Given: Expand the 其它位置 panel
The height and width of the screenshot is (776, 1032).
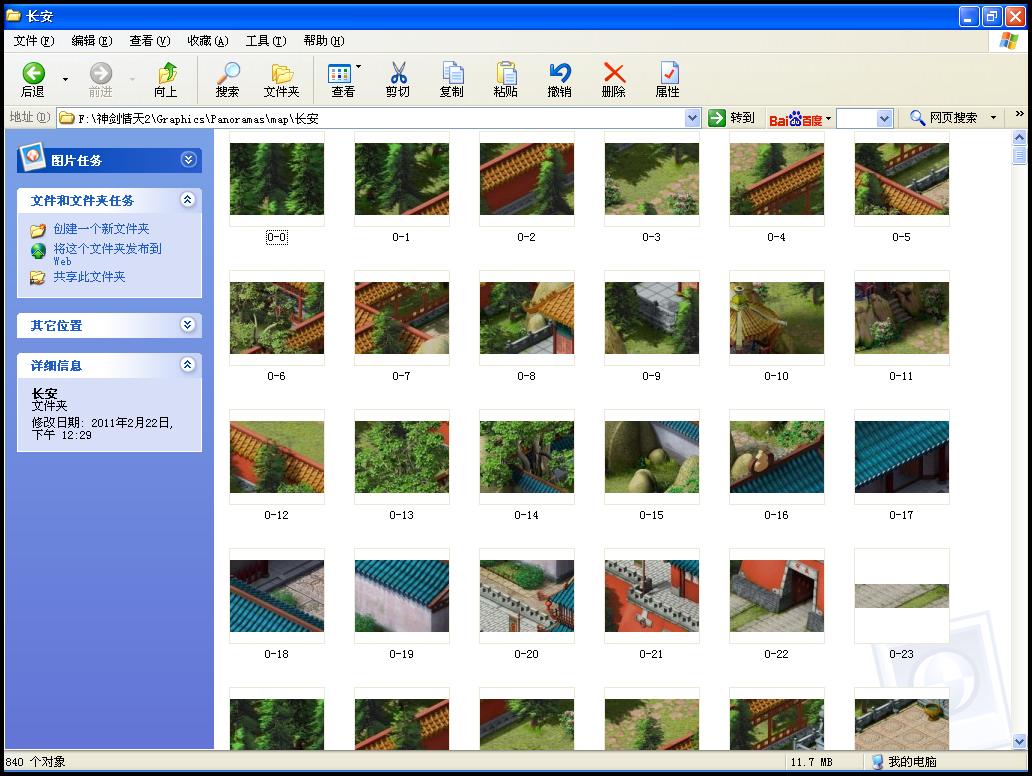Looking at the screenshot, I should 188,324.
